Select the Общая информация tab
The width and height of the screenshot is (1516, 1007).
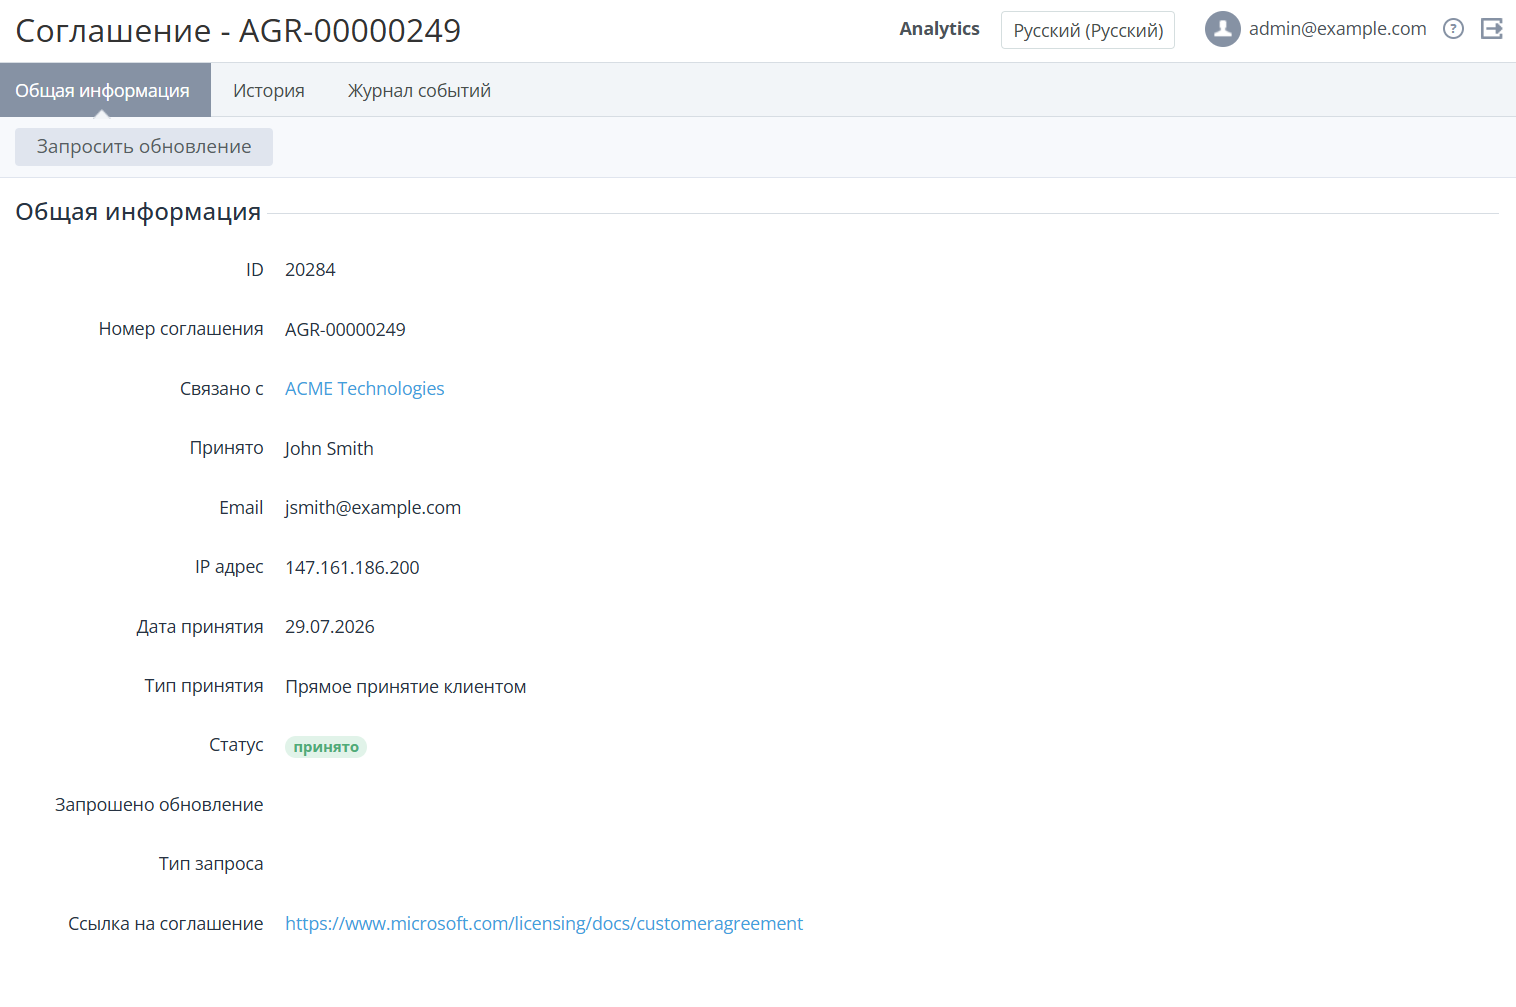105,90
